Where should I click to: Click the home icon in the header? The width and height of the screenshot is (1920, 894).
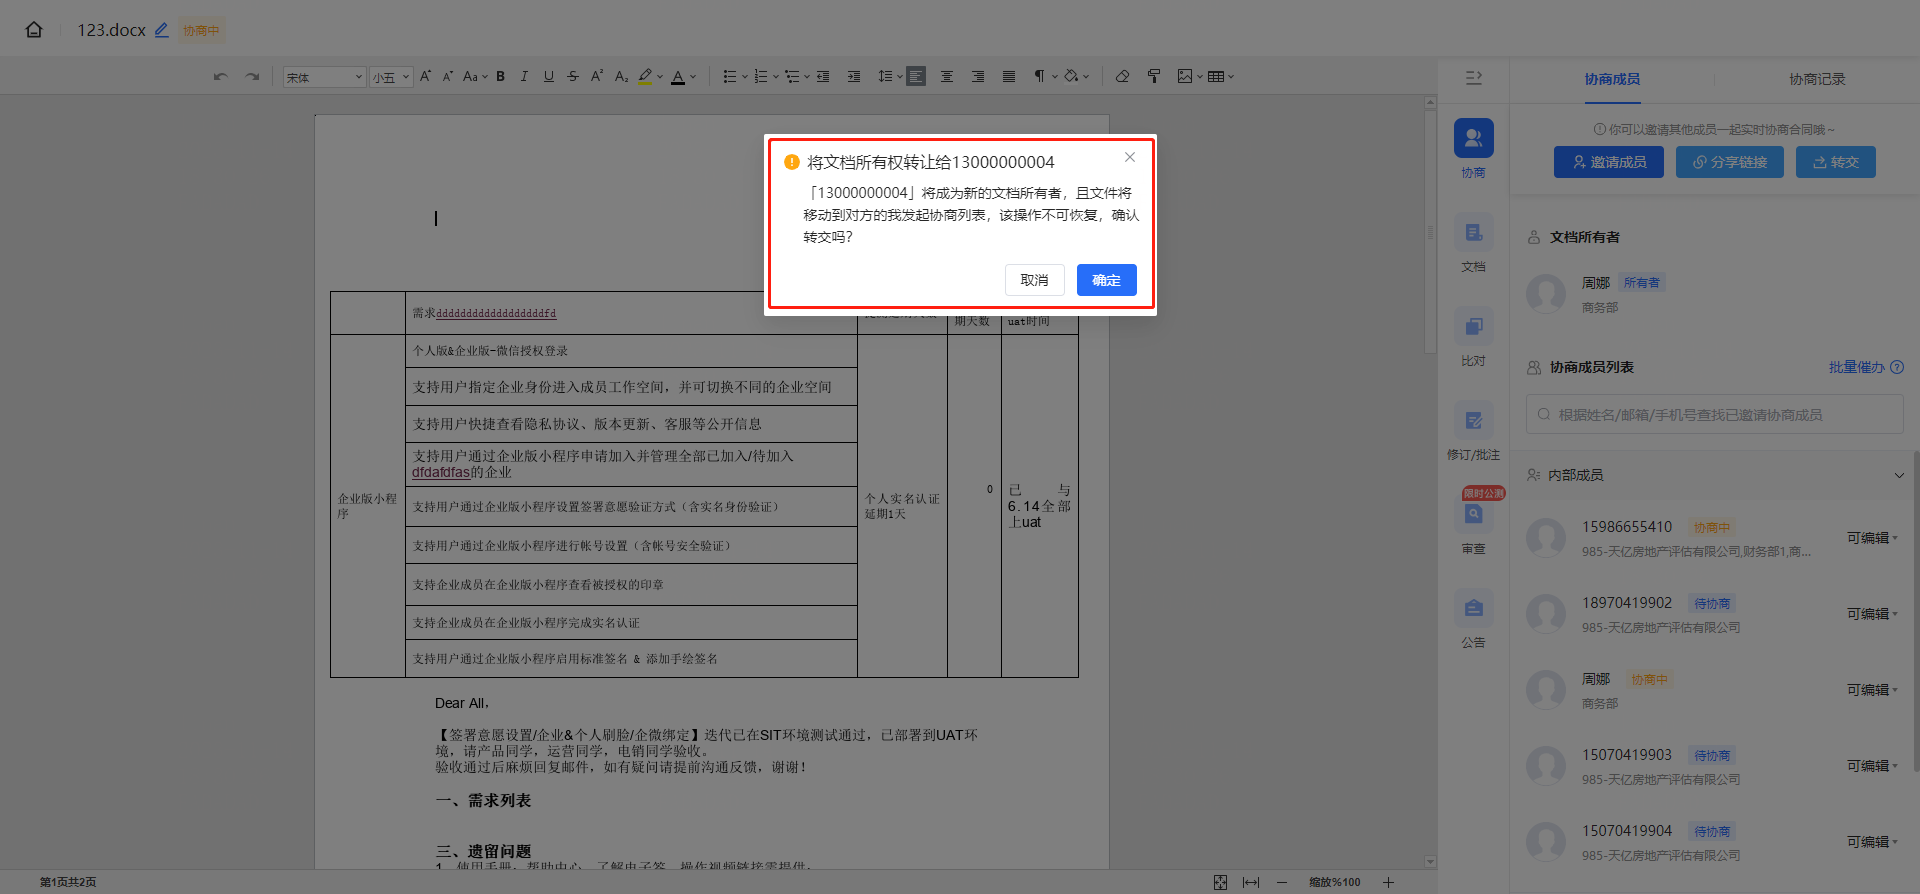point(34,30)
